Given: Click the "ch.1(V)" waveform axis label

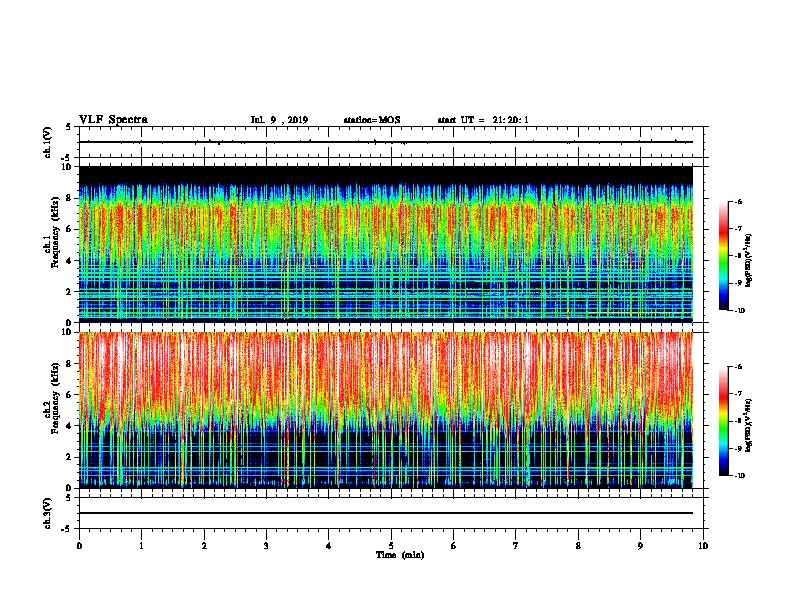Looking at the screenshot, I should coord(48,142).
